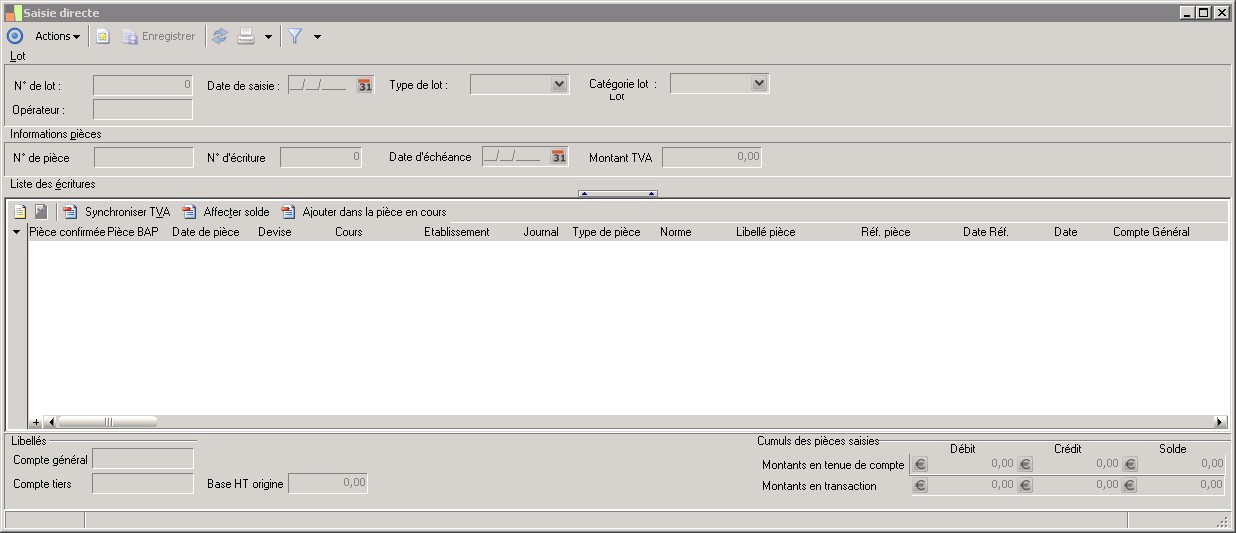Click the Type de pièce column header
Screen dimensions: 1236x533
coord(606,232)
